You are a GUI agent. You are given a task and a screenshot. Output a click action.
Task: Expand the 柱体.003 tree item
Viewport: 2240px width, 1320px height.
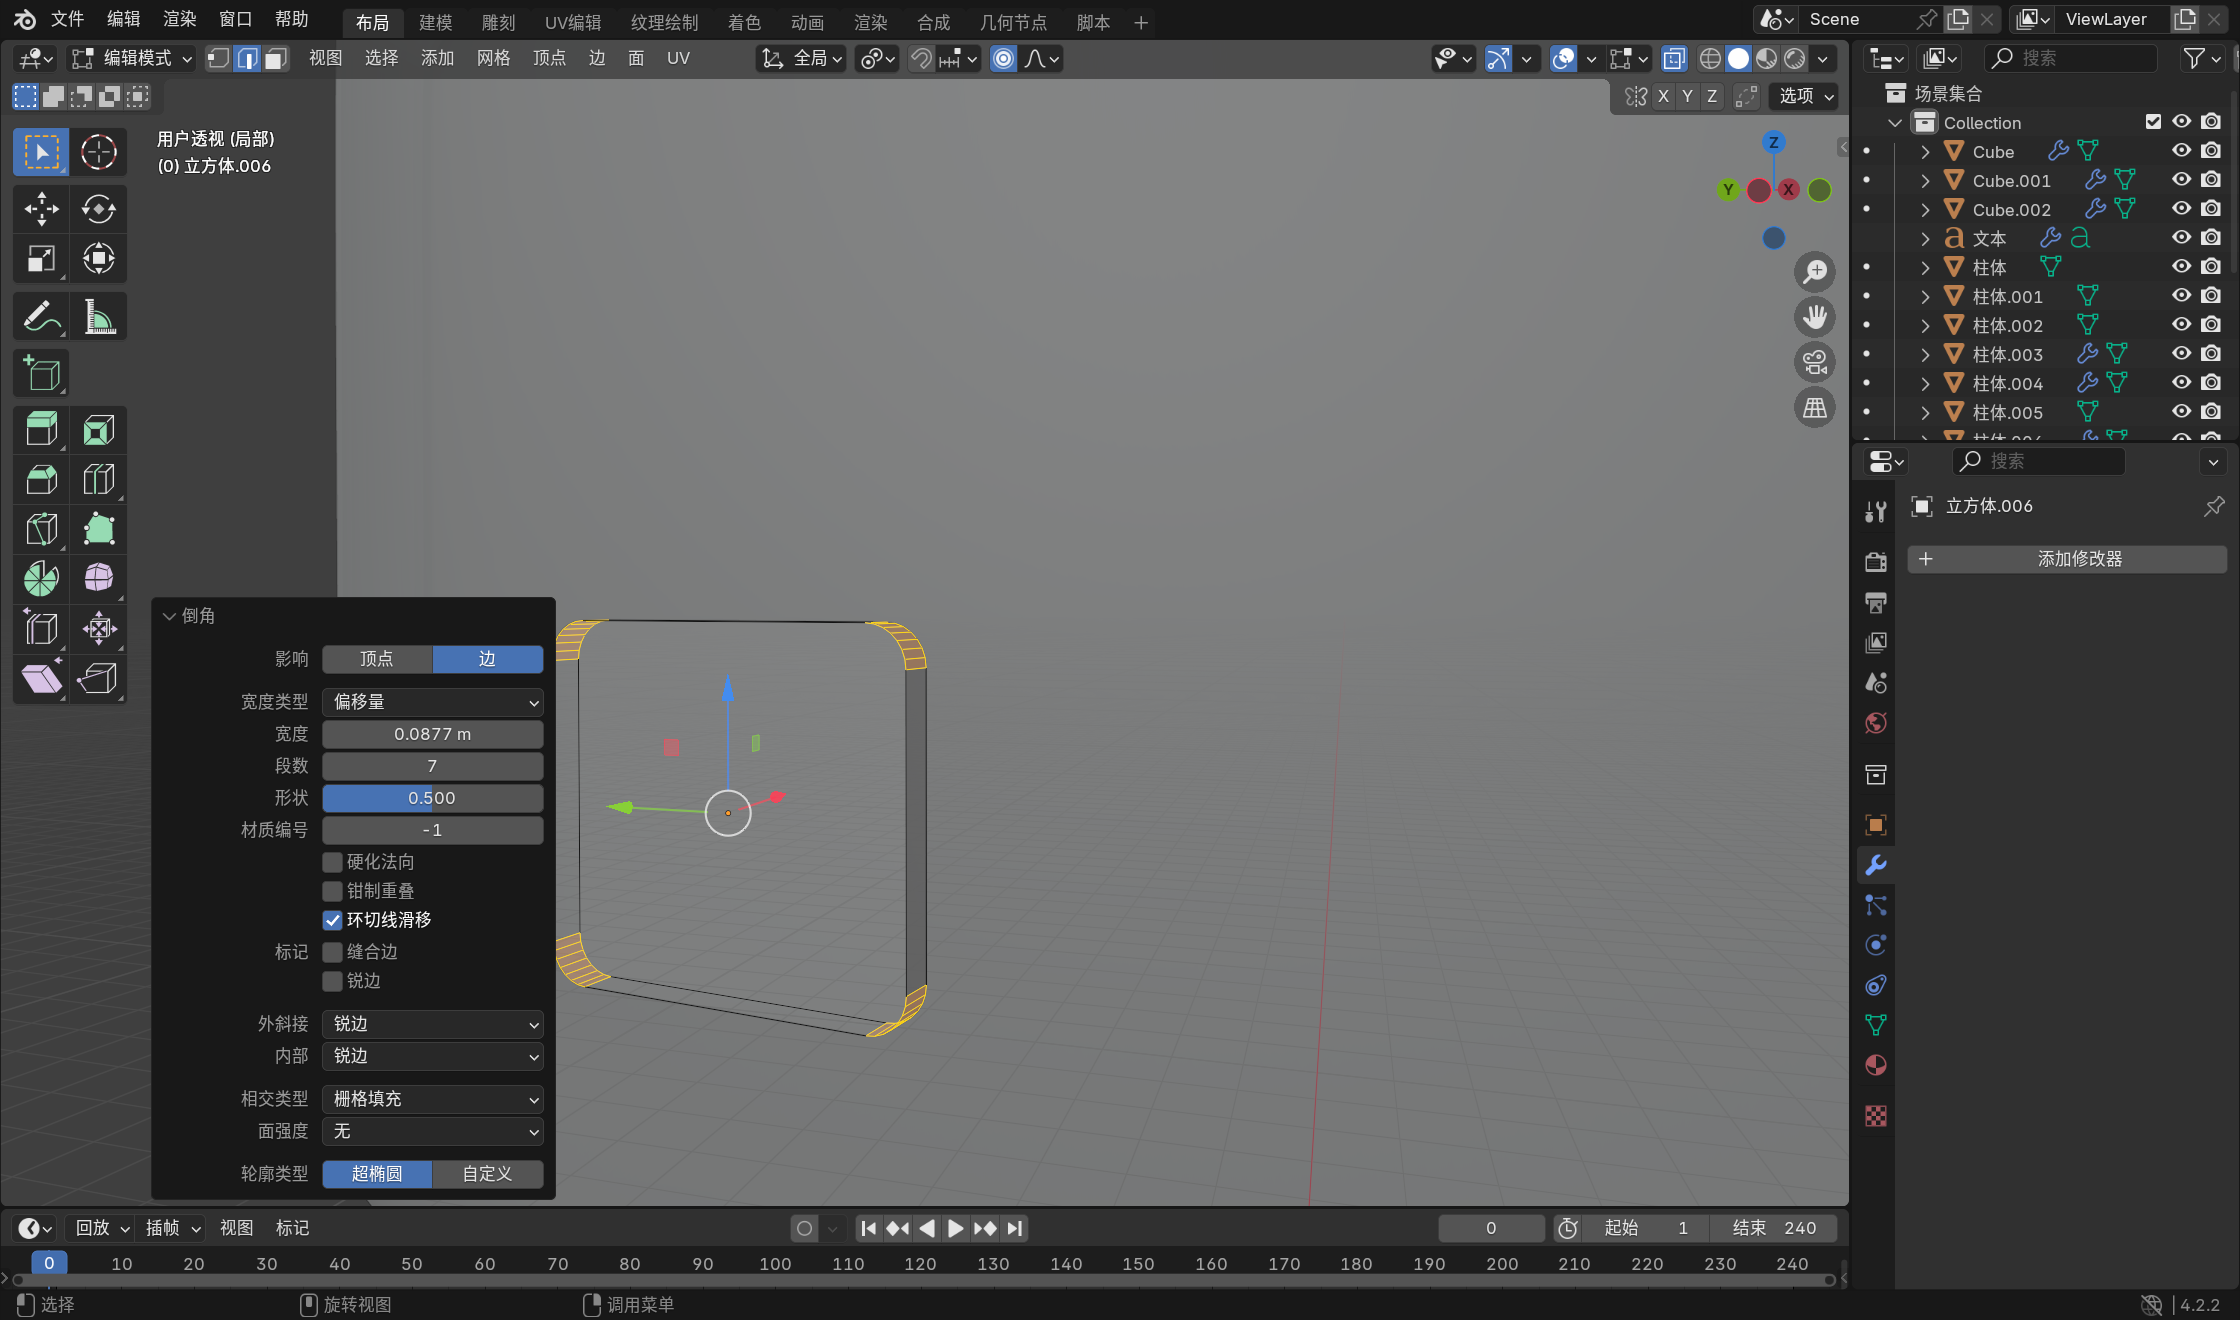pyautogui.click(x=1925, y=355)
